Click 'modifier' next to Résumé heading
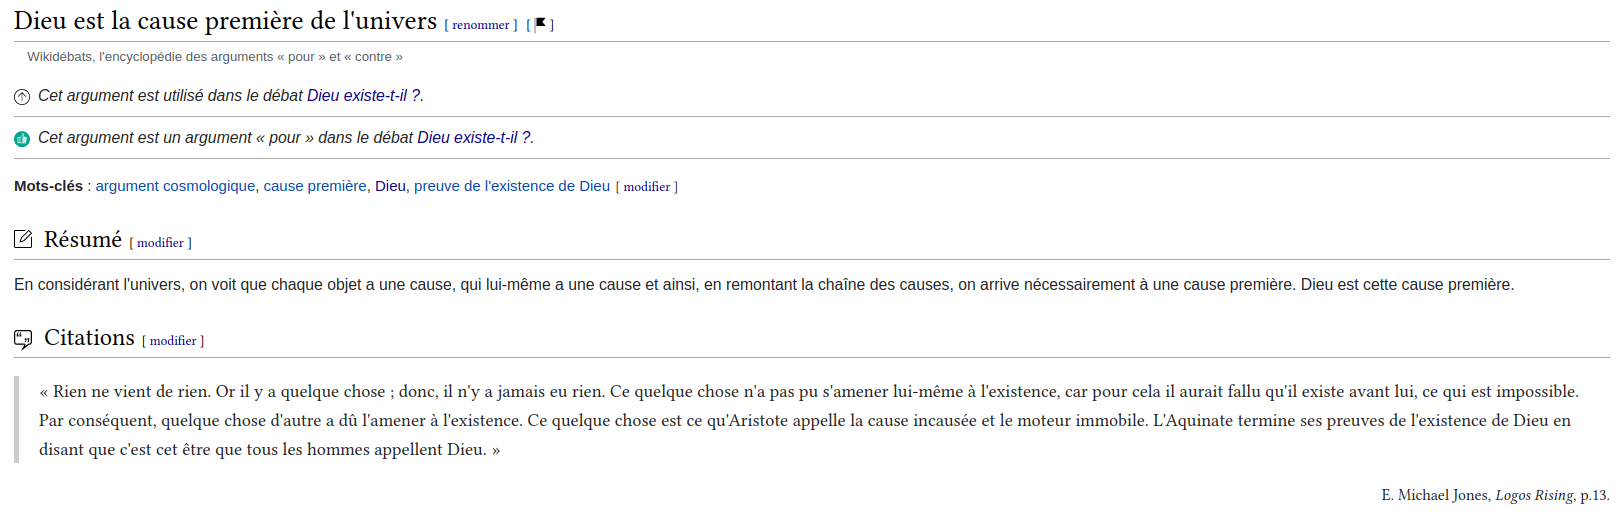 (x=160, y=243)
